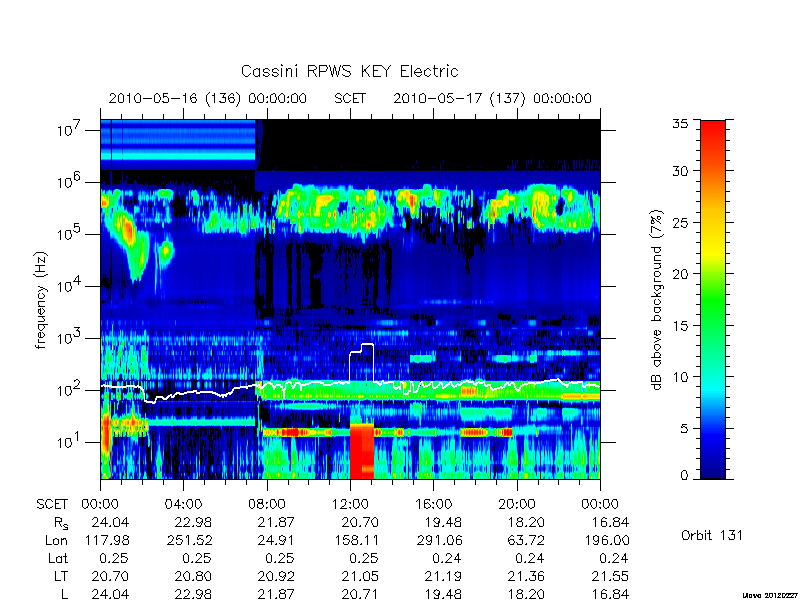Click the 10^6 frequency axis tick label
This screenshot has height=600, width=800.
click(69, 181)
